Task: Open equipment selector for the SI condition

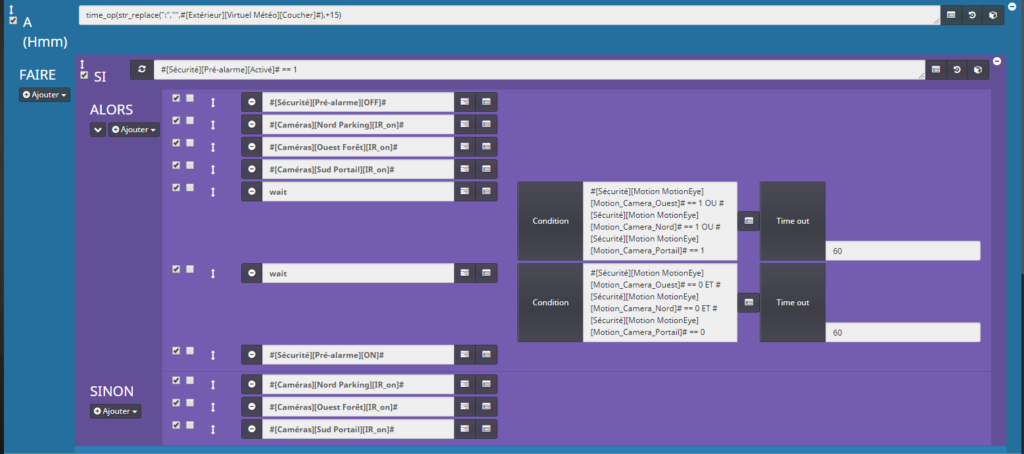Action: coord(978,70)
